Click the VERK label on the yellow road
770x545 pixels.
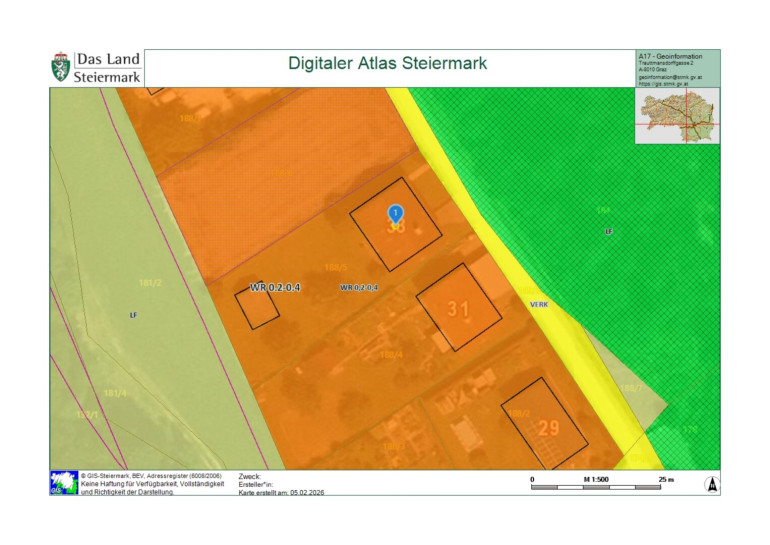(539, 304)
